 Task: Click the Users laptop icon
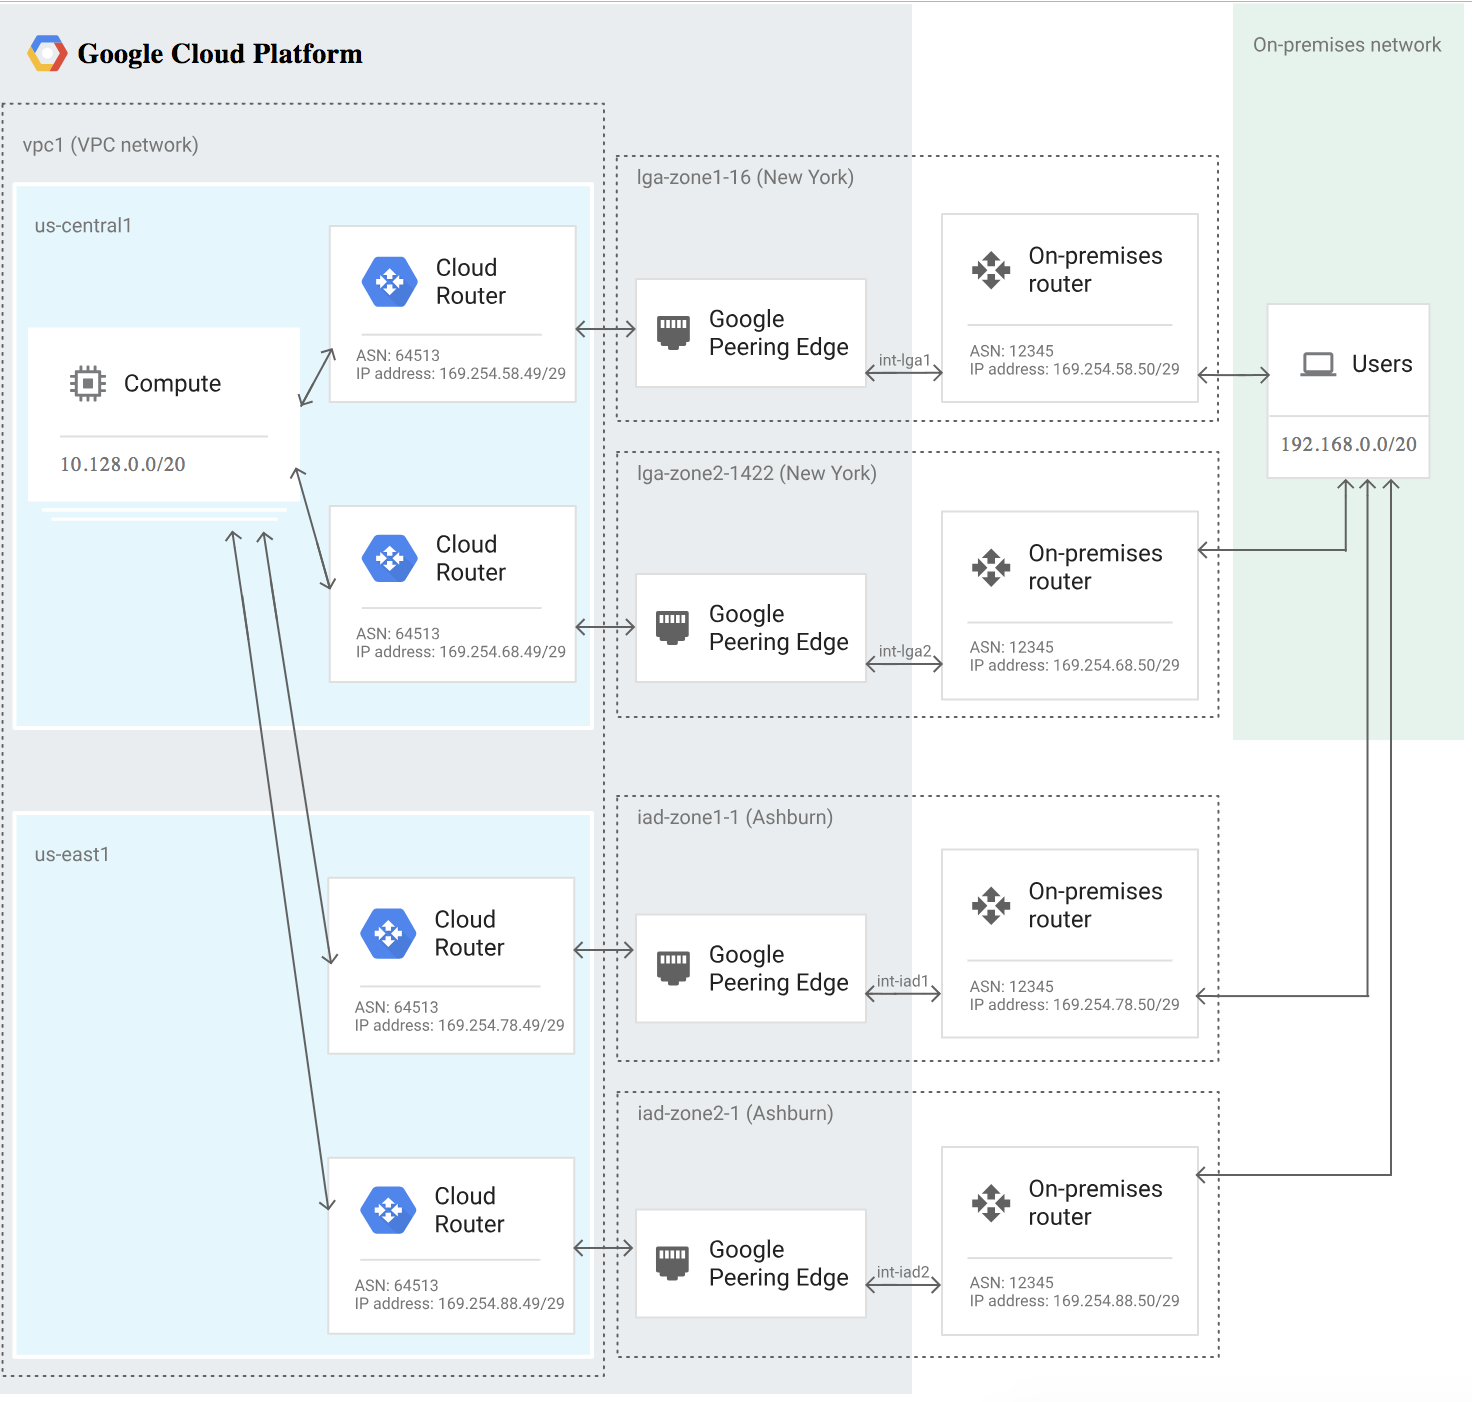click(x=1318, y=364)
